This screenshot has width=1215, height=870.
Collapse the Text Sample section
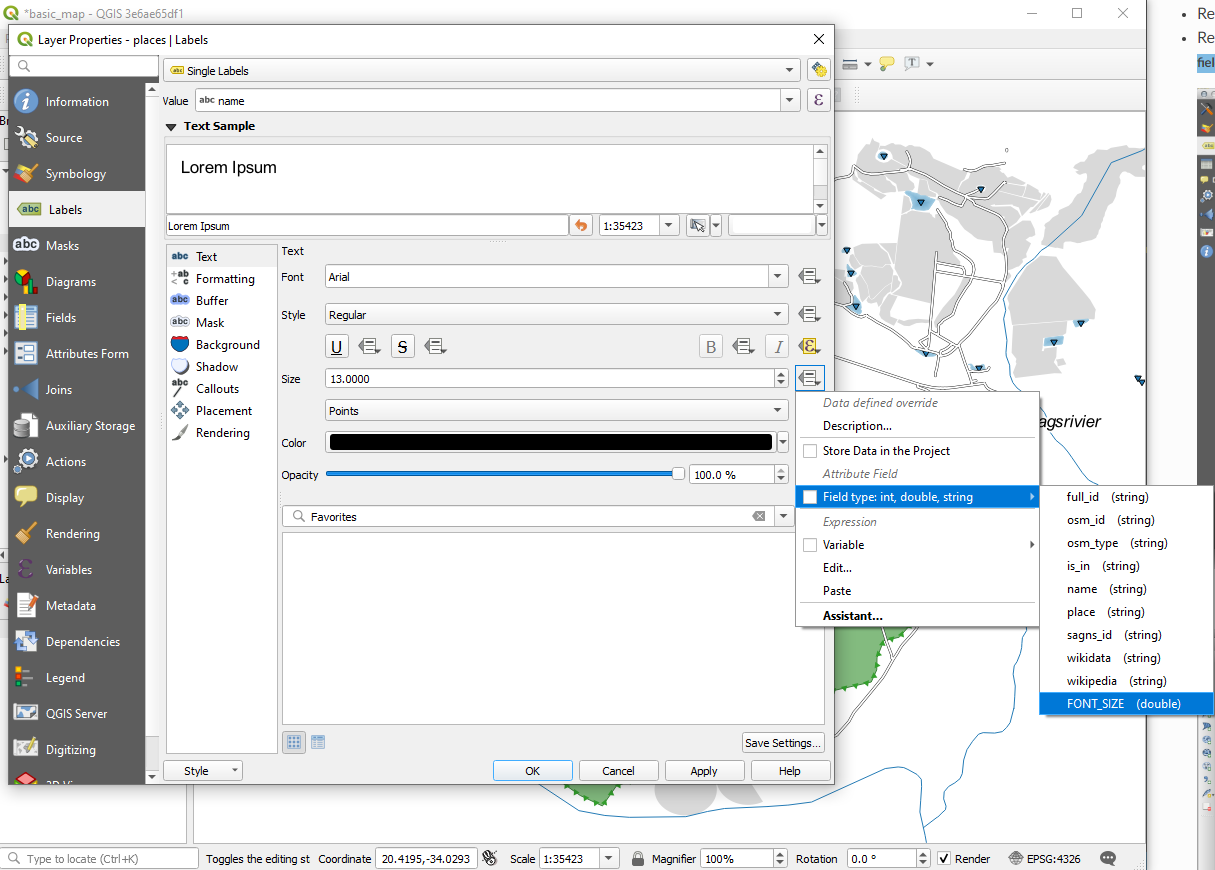(171, 127)
